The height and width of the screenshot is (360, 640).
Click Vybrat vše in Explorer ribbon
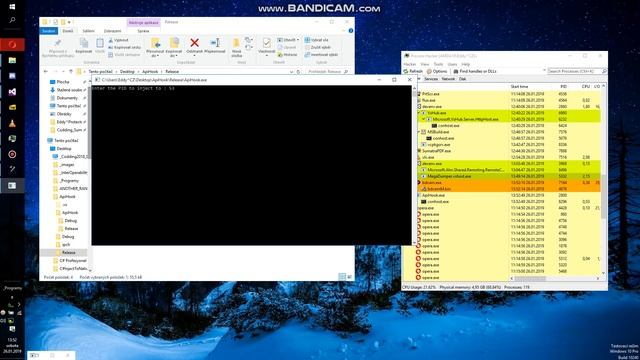coord(316,40)
